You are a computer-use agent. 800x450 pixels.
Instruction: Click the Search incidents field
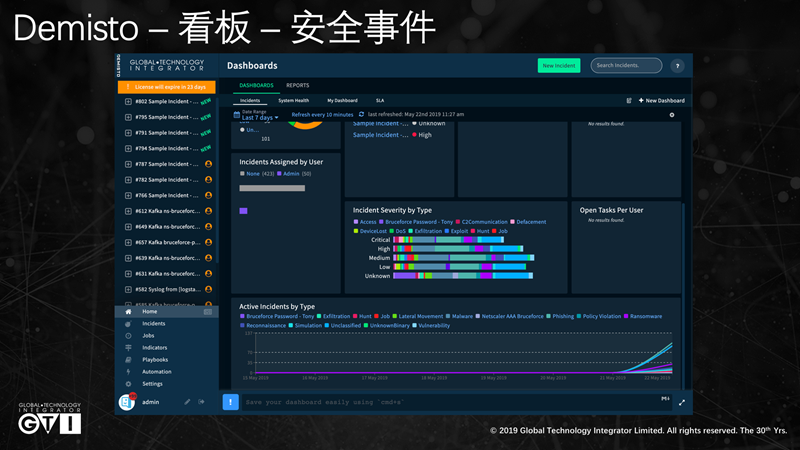[x=626, y=65]
